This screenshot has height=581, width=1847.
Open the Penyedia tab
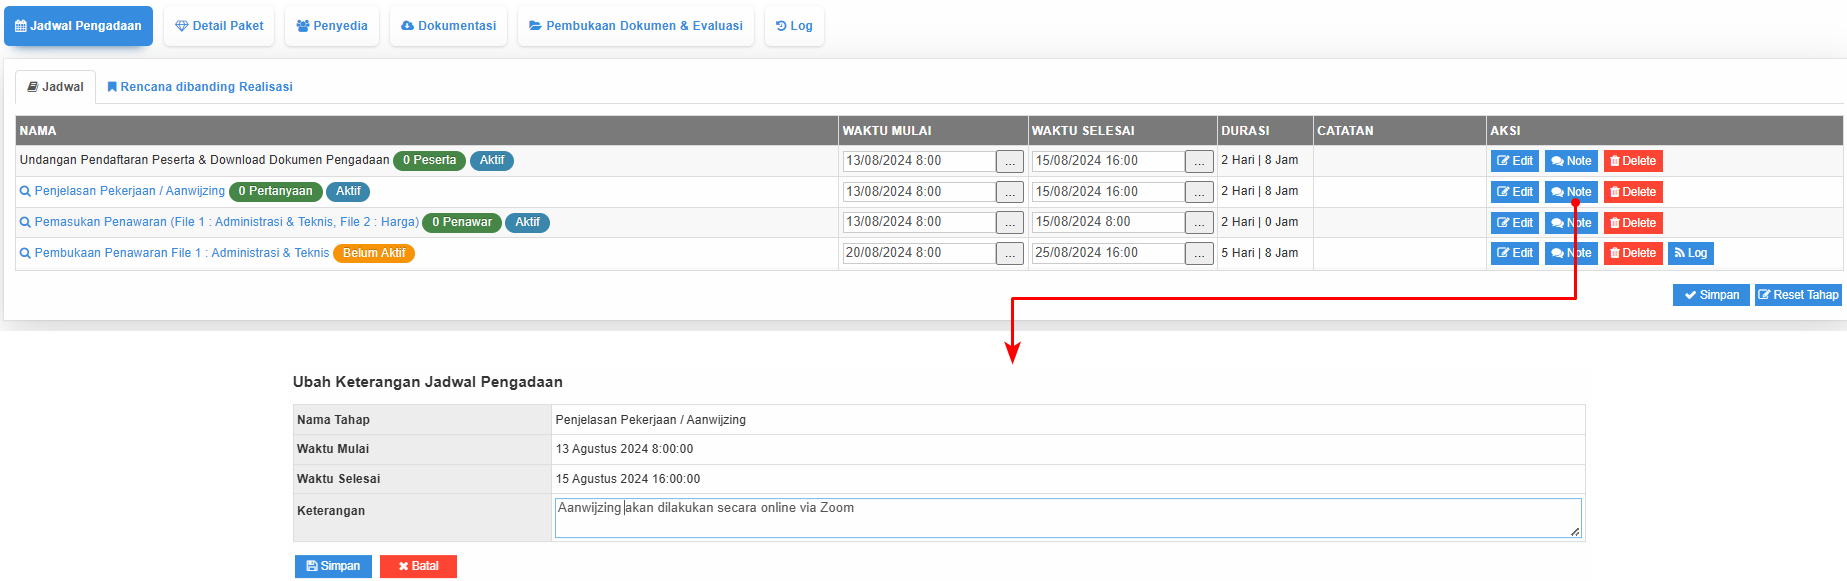pos(332,26)
